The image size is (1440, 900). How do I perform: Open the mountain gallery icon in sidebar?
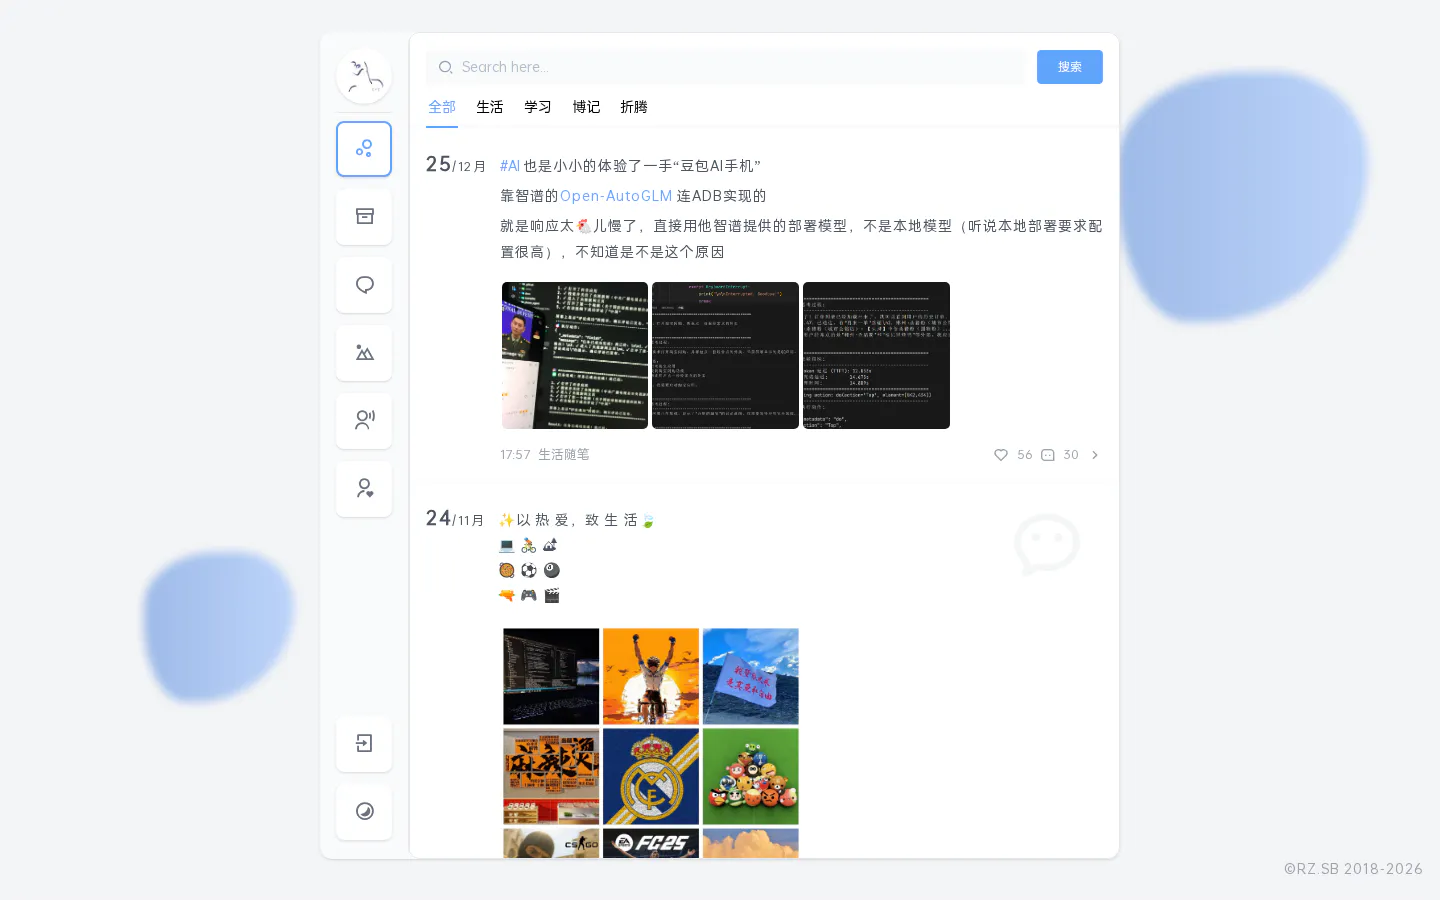click(x=364, y=353)
